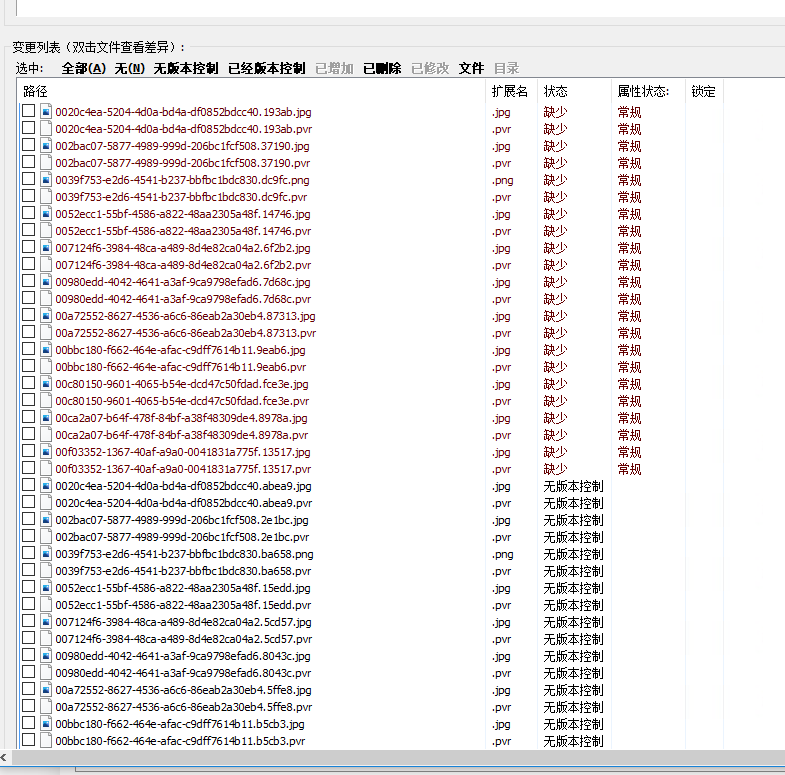Select files via 文件 filter link
This screenshot has height=775, width=785.
click(471, 68)
